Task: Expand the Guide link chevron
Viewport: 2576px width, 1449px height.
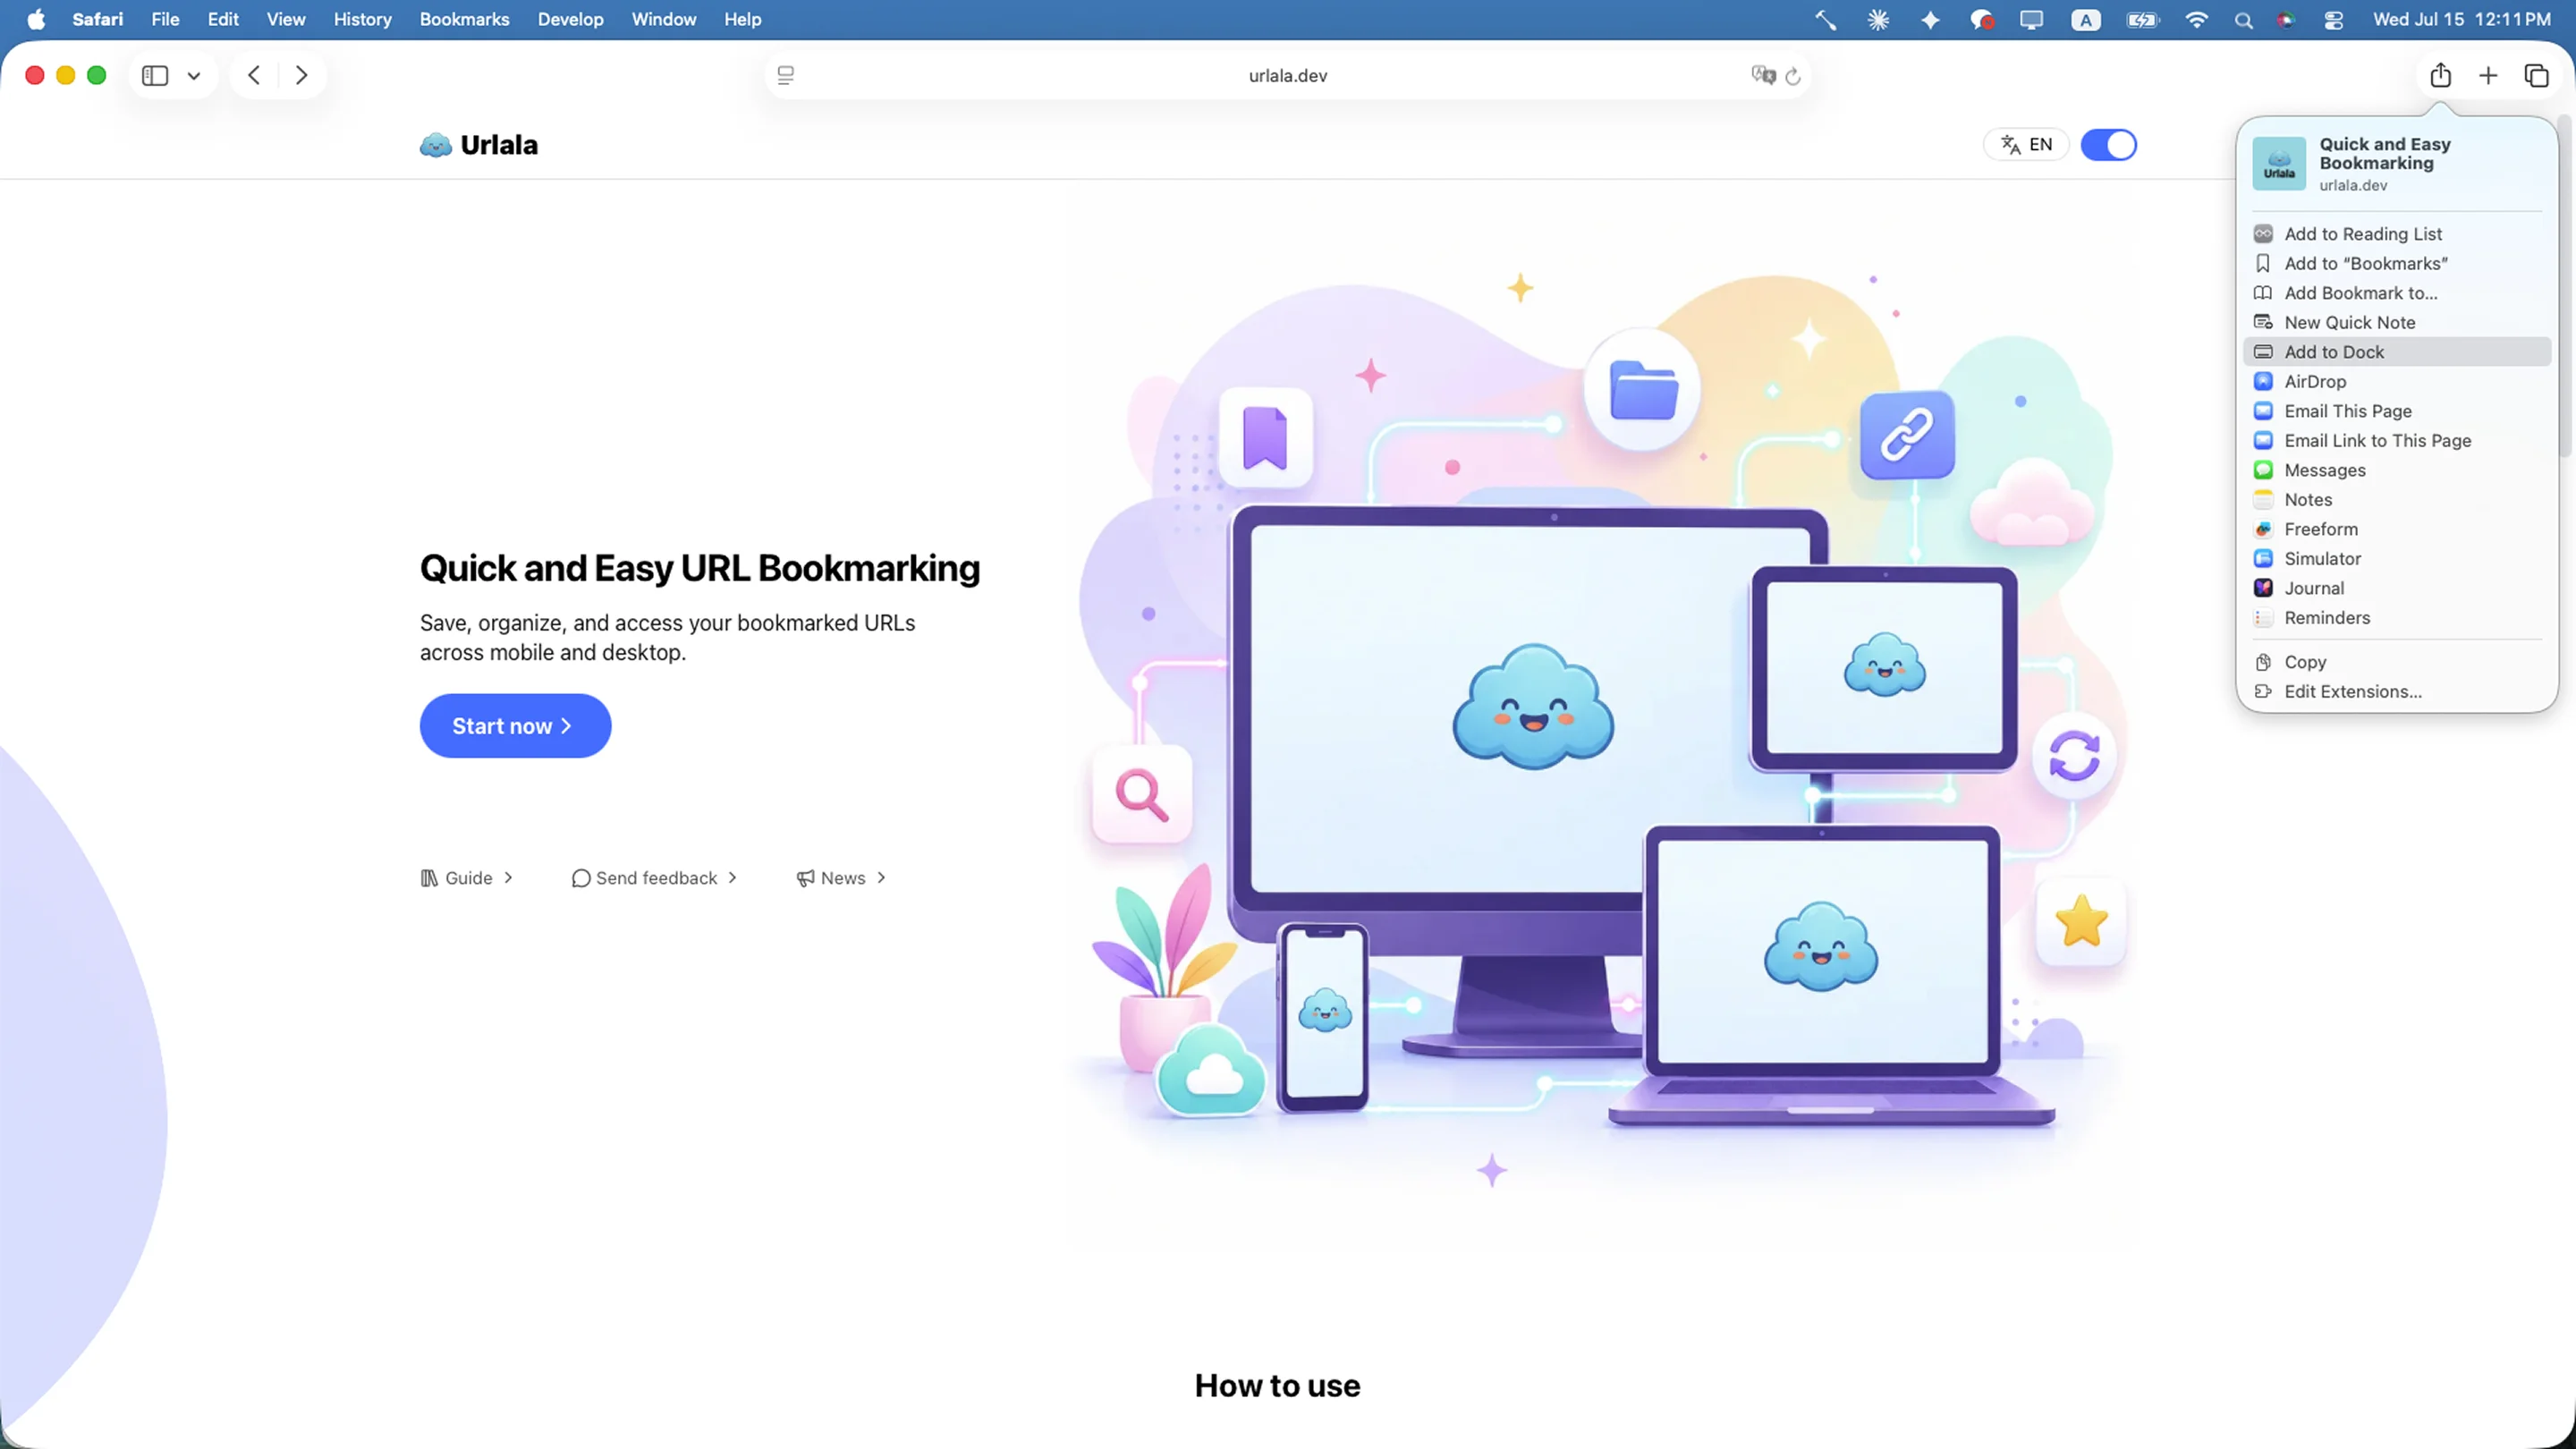Action: tap(508, 877)
